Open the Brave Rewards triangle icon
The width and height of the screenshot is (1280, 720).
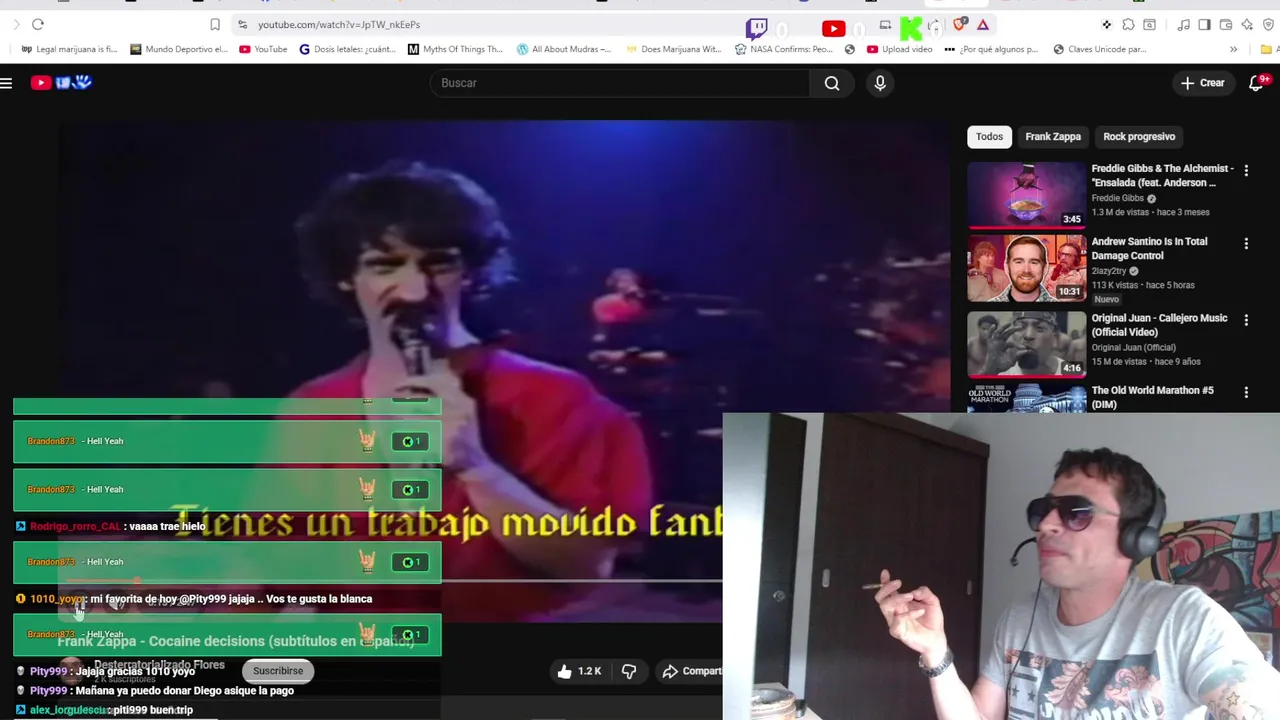coord(983,25)
